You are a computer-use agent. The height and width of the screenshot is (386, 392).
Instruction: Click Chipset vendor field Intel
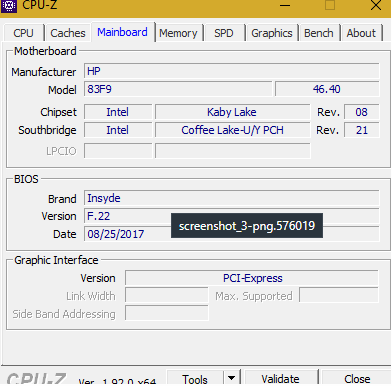(x=118, y=112)
